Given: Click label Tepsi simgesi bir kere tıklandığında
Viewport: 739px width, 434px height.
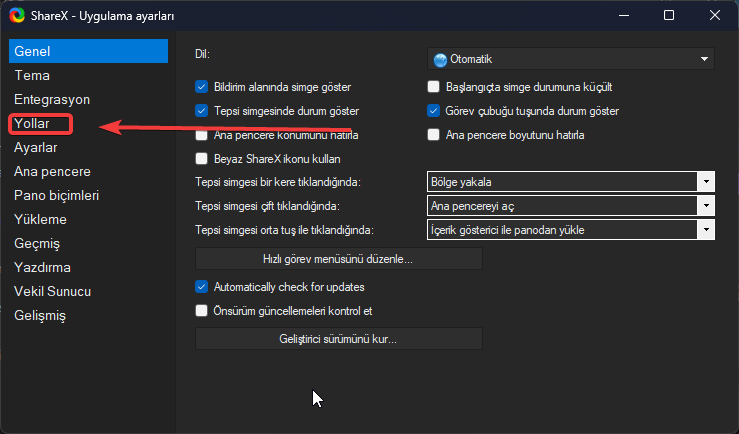Looking at the screenshot, I should [x=278, y=182].
